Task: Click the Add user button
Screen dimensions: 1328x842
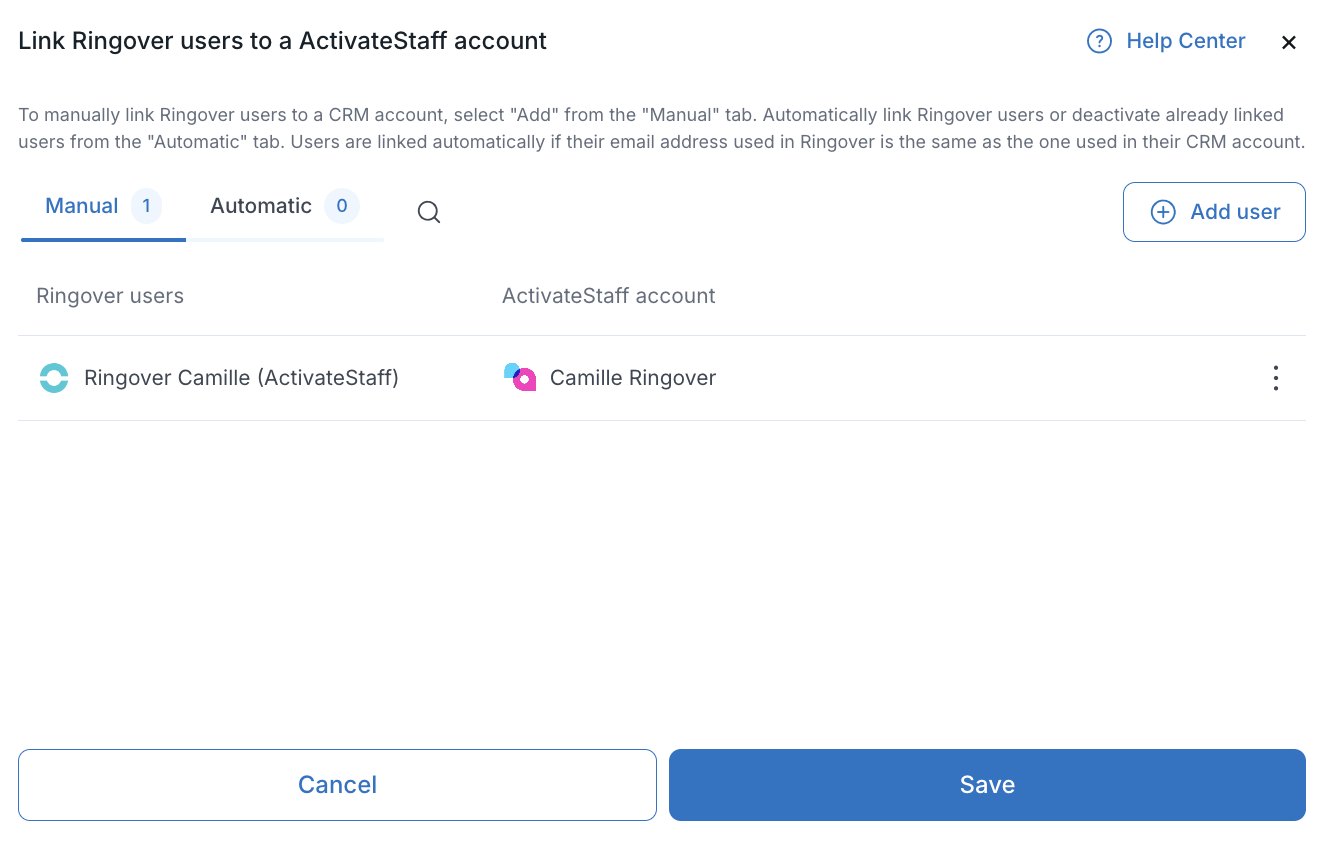Action: (1214, 212)
